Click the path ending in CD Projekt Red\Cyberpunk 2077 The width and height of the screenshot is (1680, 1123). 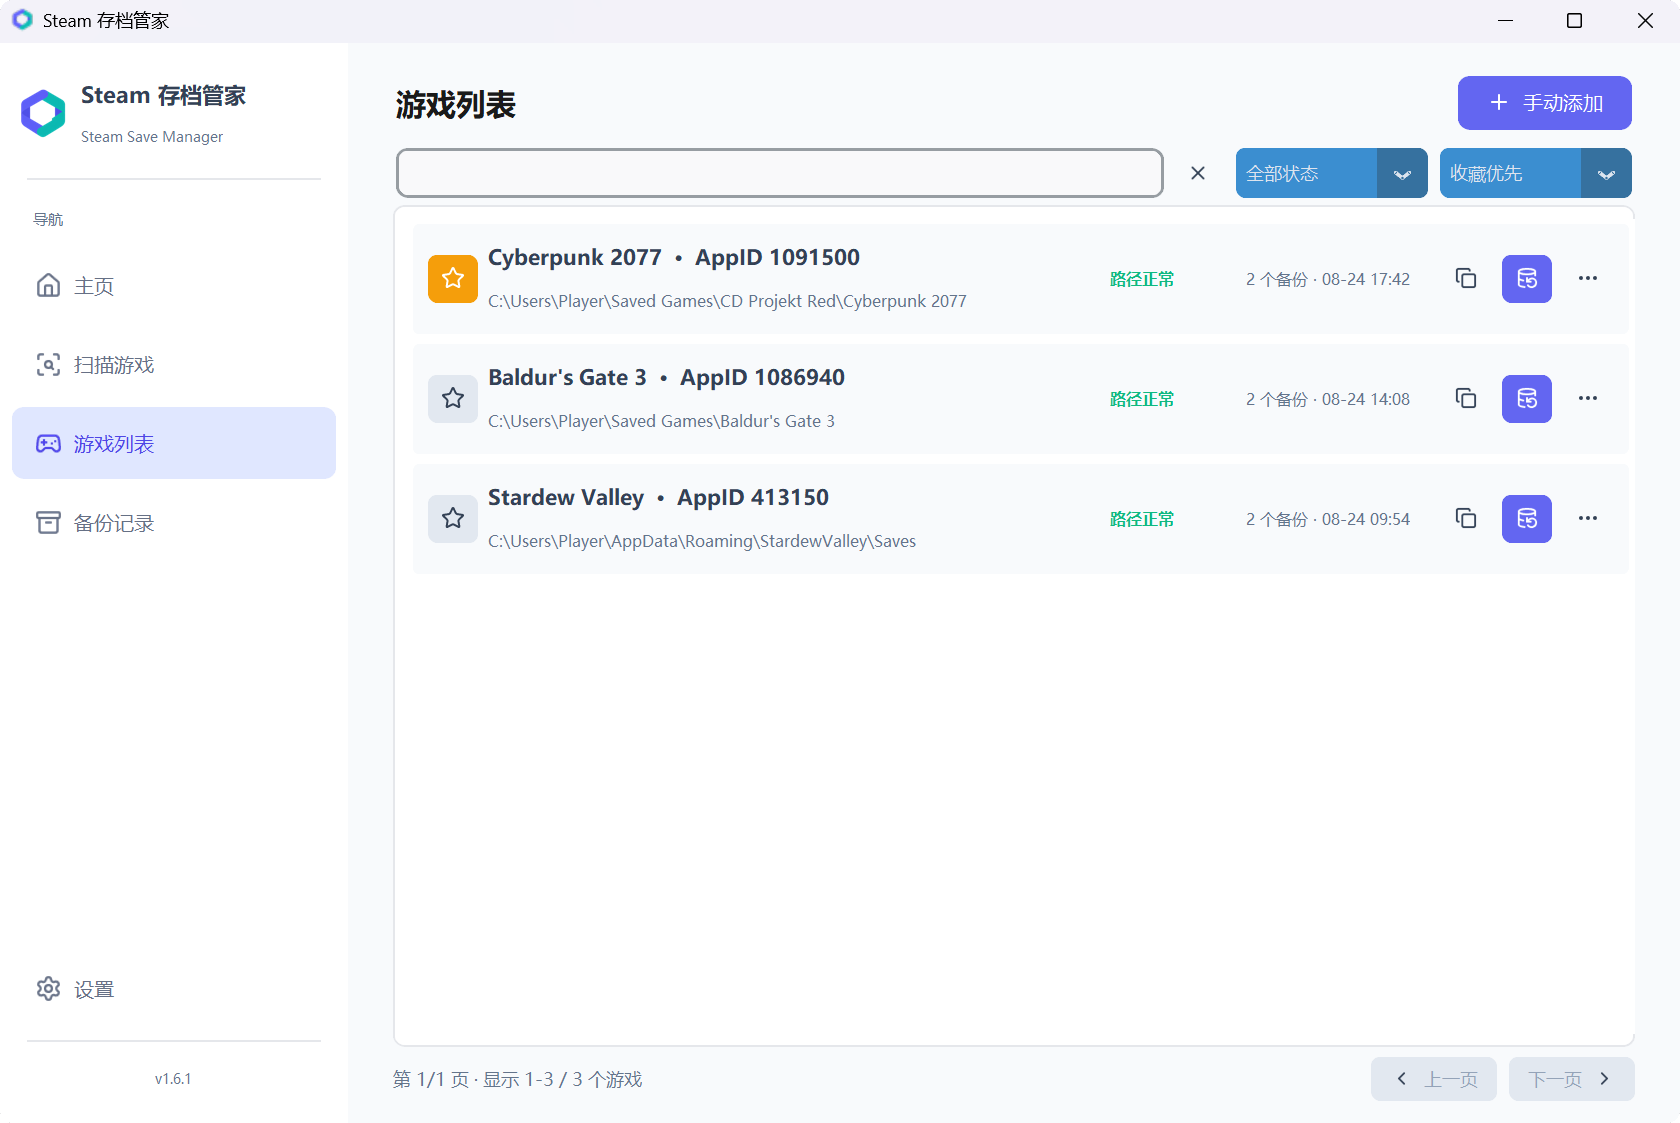click(727, 301)
